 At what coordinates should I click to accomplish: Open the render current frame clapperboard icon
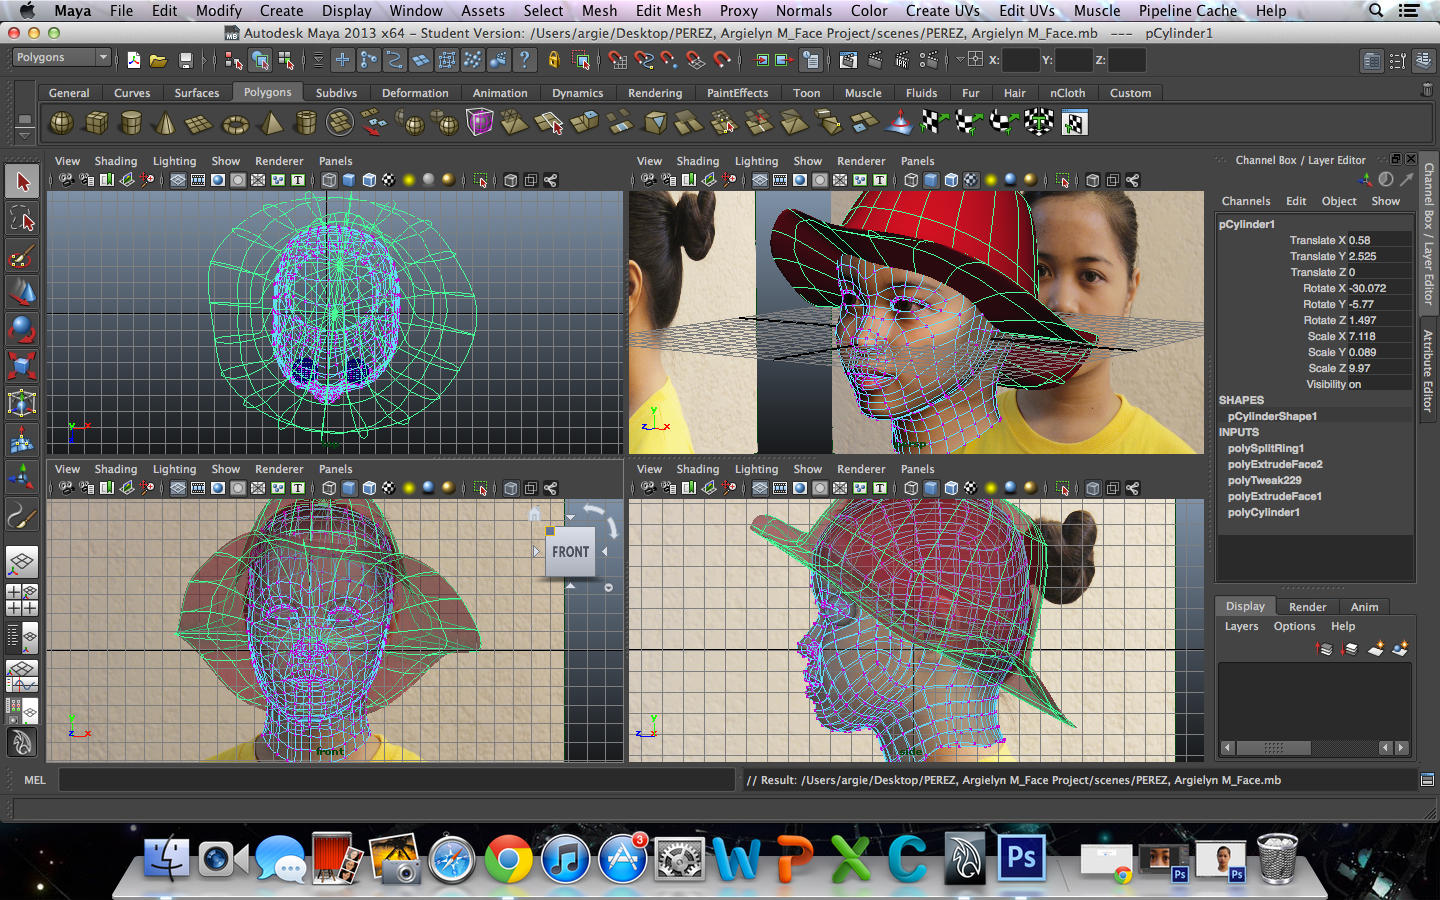pyautogui.click(x=874, y=60)
